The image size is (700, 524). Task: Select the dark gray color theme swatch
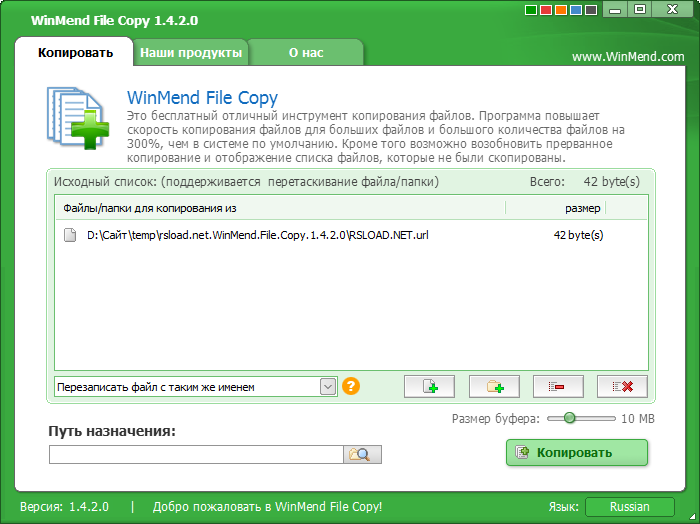tap(591, 10)
